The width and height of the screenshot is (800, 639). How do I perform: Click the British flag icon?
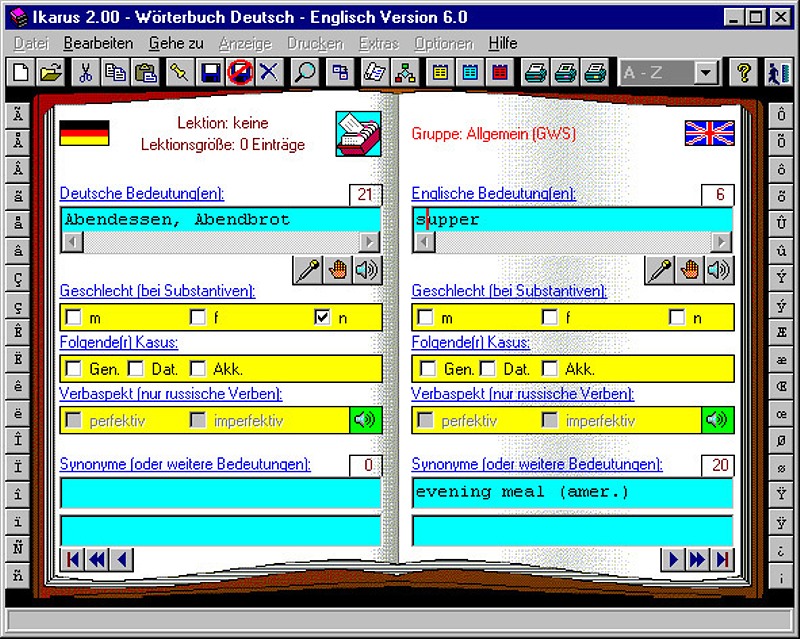(709, 133)
